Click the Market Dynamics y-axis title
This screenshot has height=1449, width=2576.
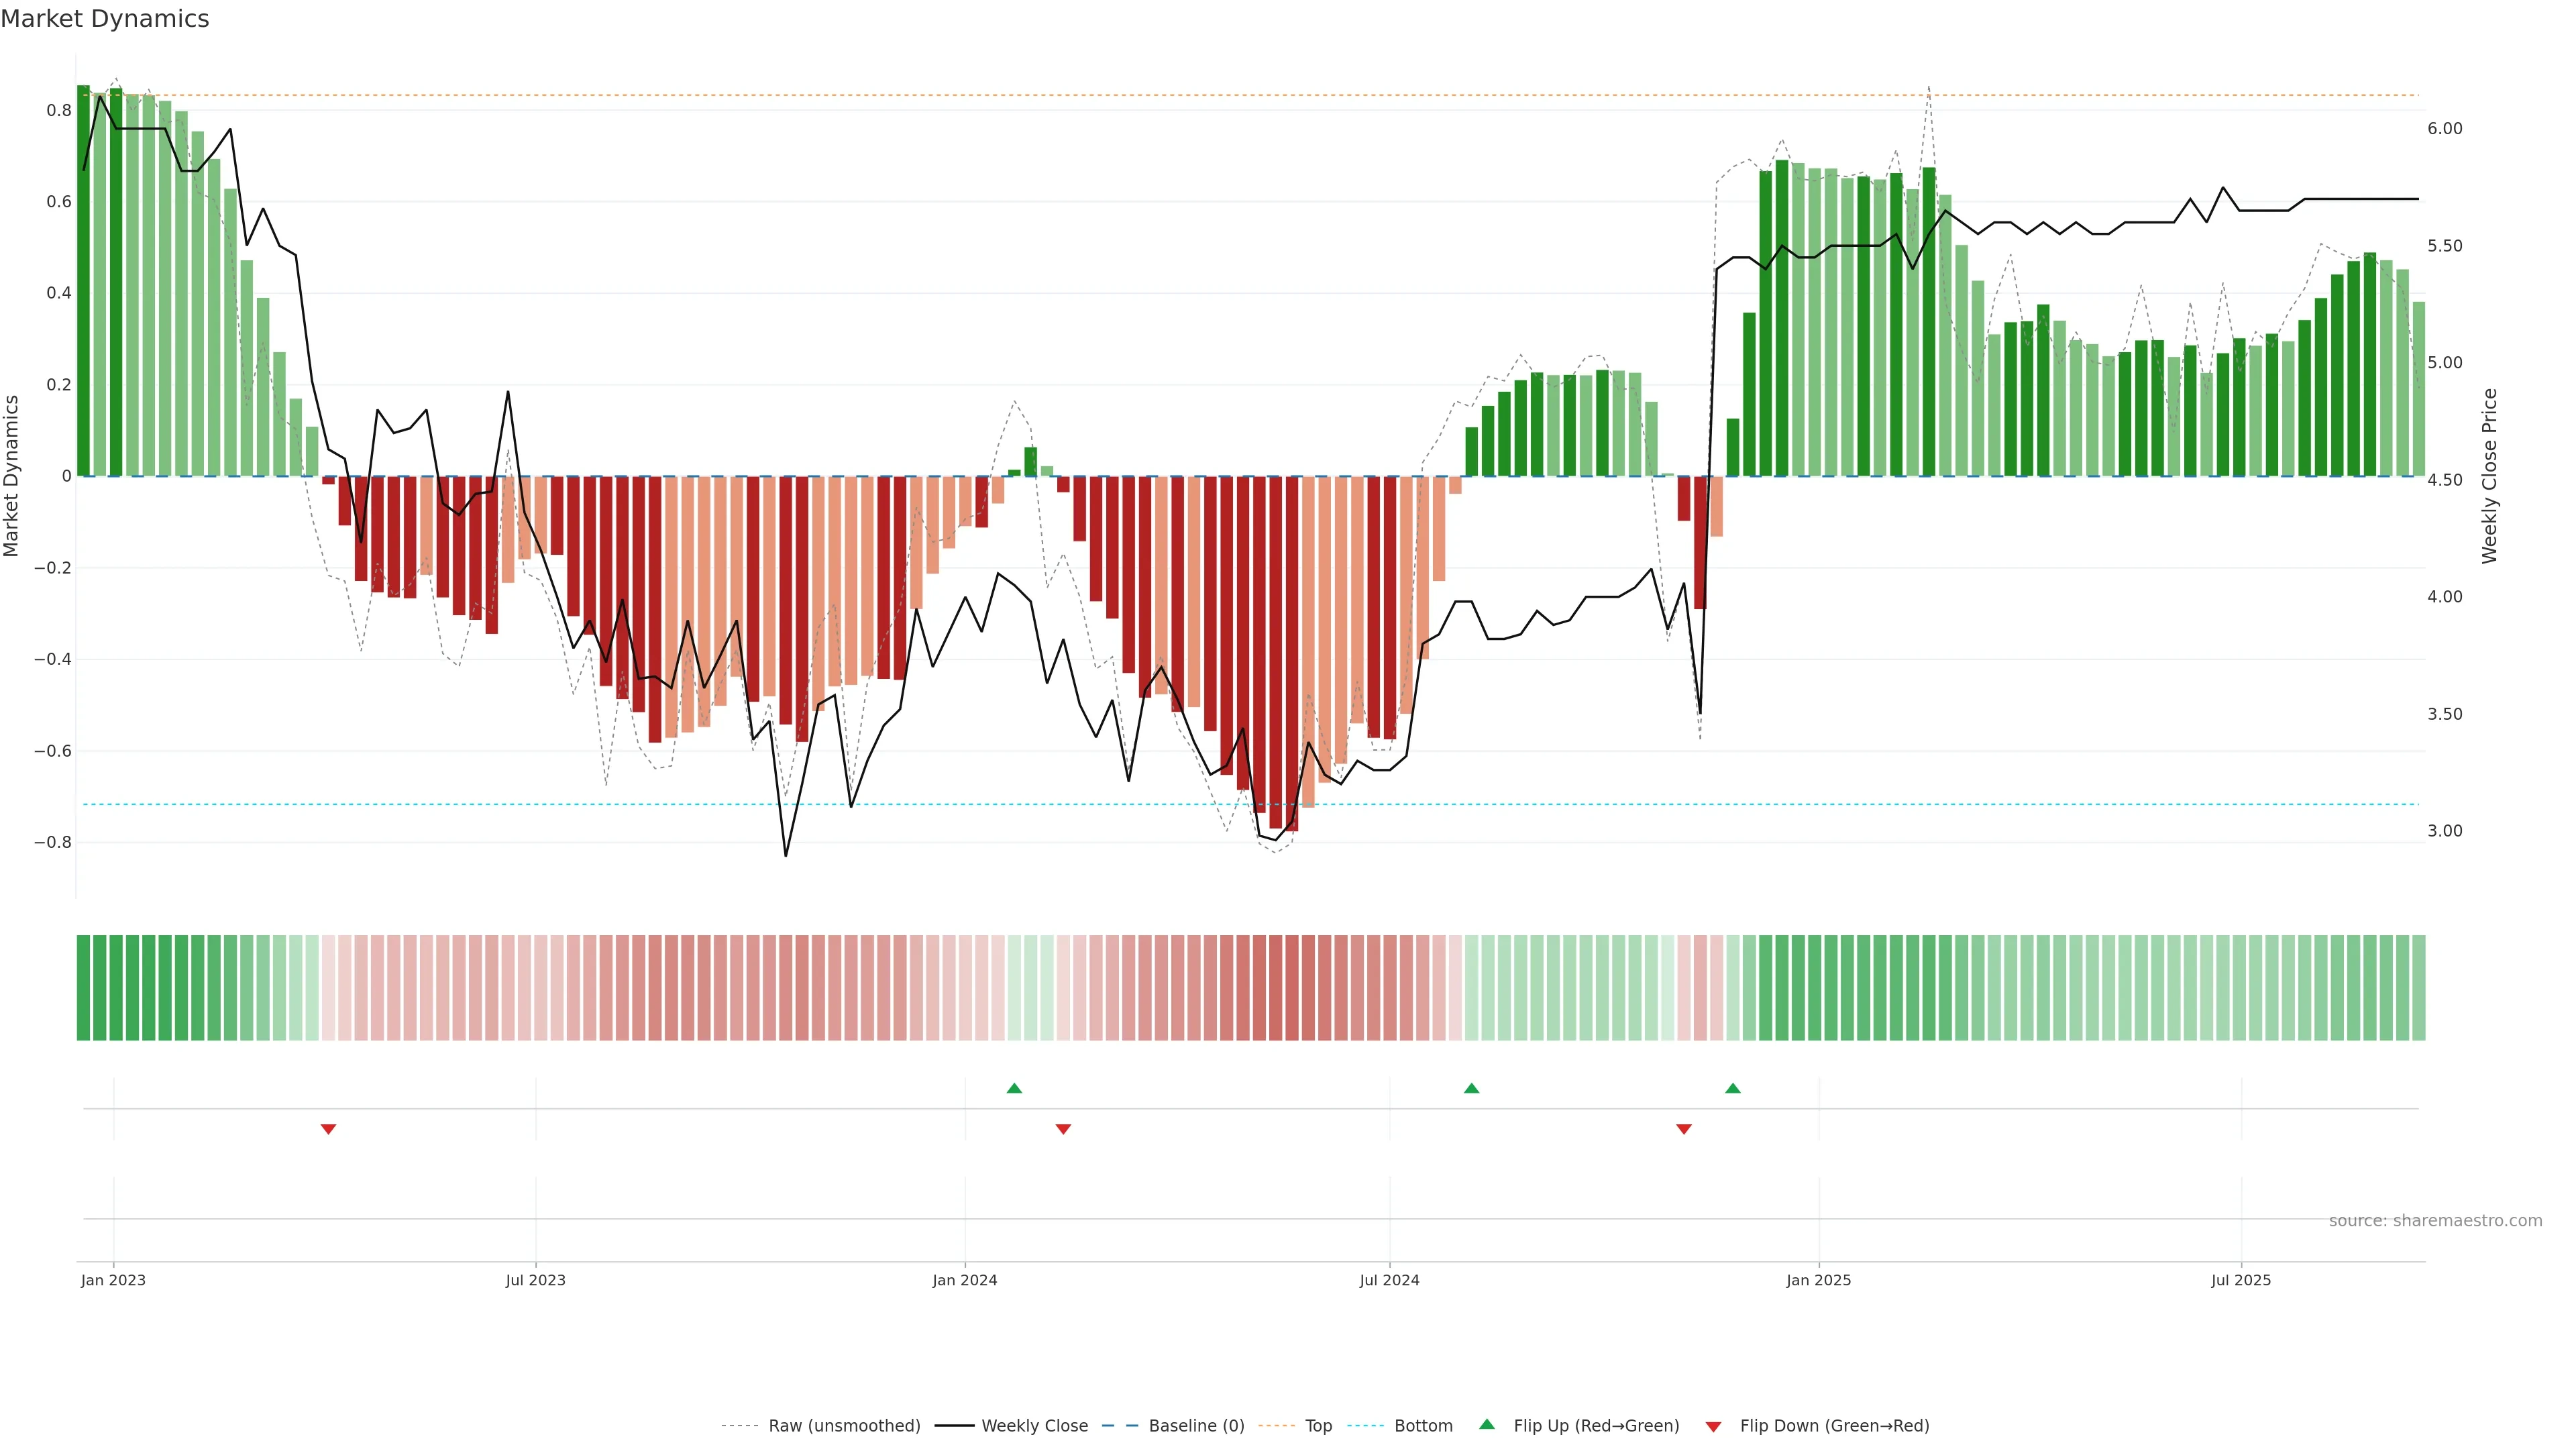[12, 476]
